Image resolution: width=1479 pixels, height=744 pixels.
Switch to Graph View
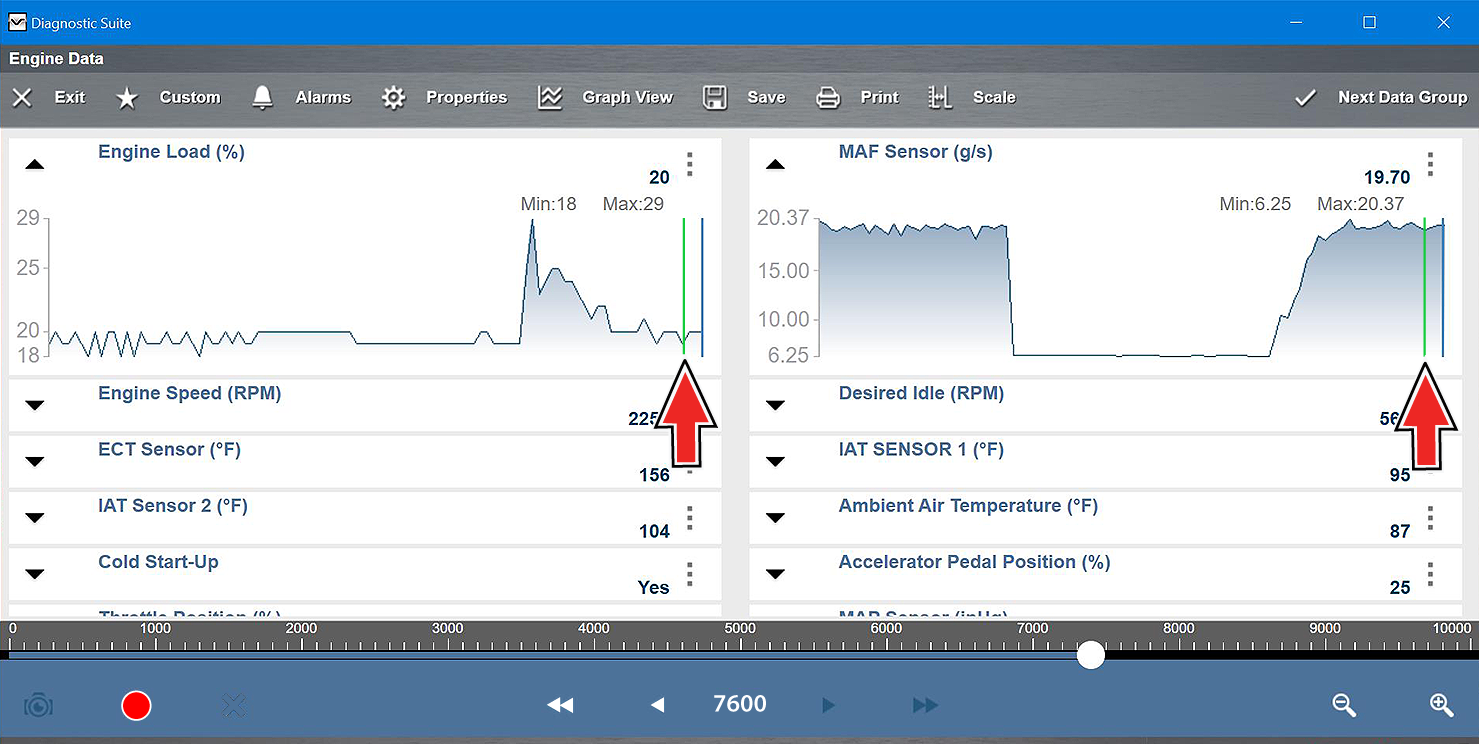click(550, 97)
